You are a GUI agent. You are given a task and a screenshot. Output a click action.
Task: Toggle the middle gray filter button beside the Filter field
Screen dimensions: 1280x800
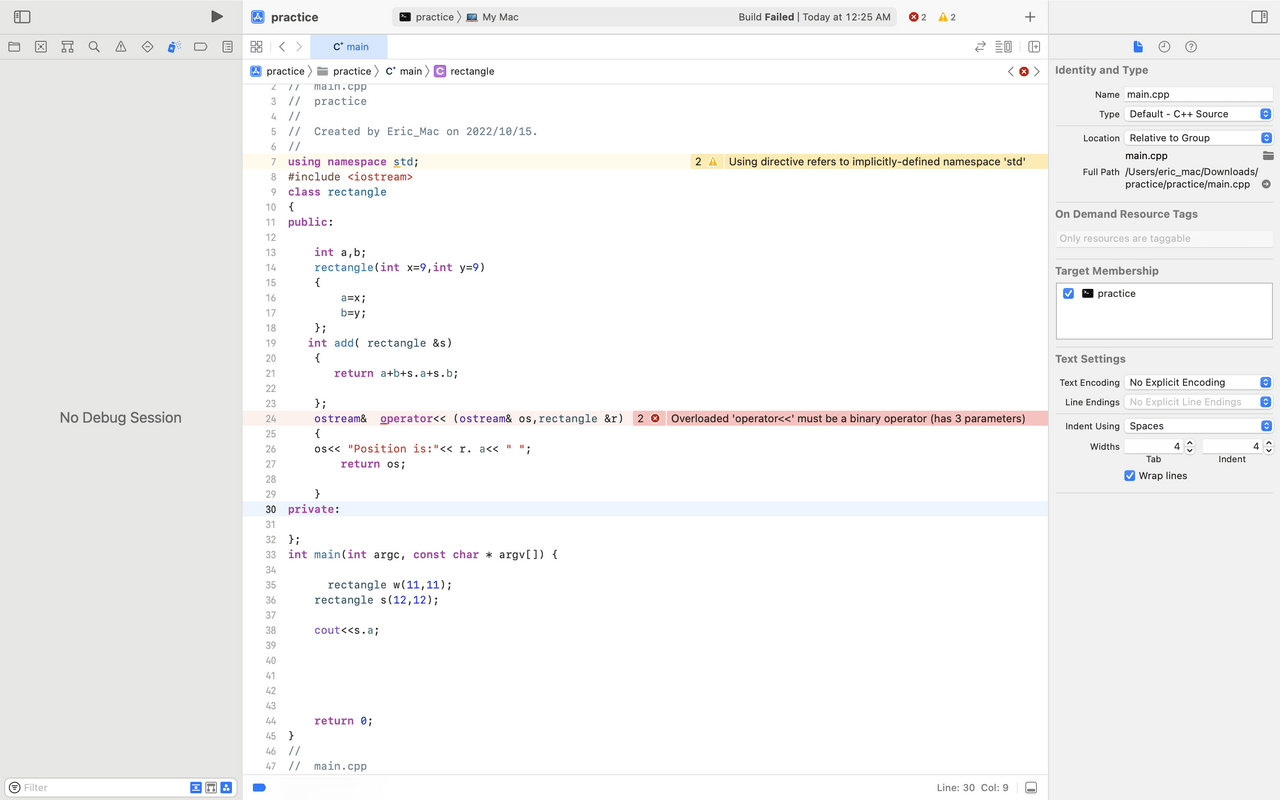click(211, 788)
